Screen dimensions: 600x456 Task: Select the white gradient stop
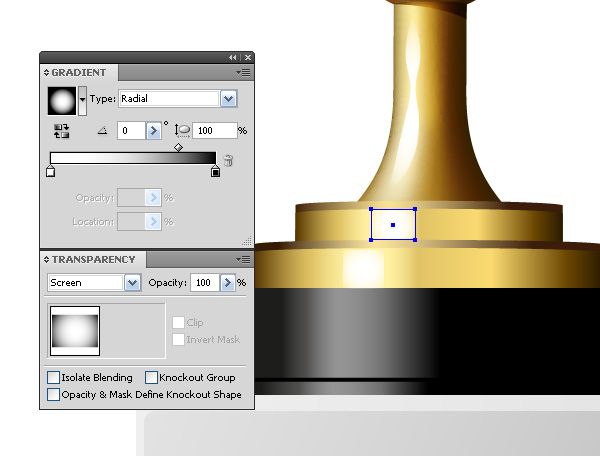tap(51, 171)
